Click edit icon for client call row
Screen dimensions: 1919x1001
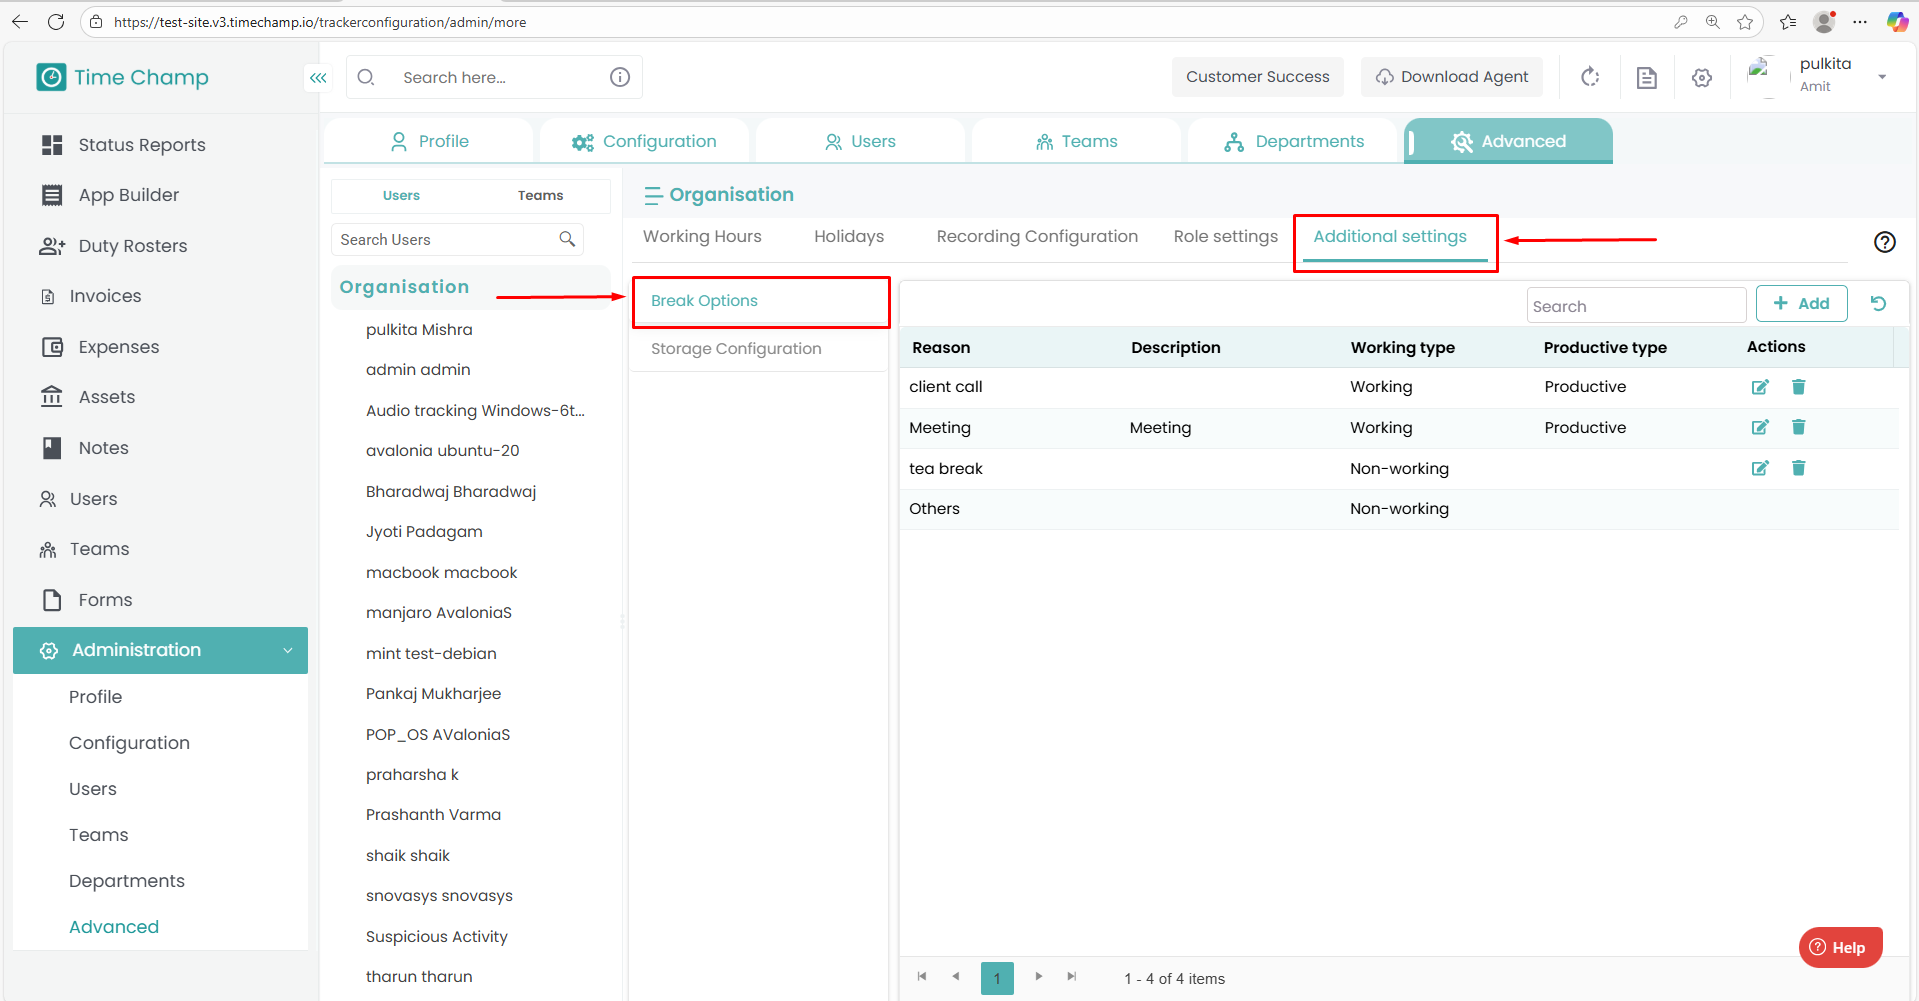coord(1759,387)
